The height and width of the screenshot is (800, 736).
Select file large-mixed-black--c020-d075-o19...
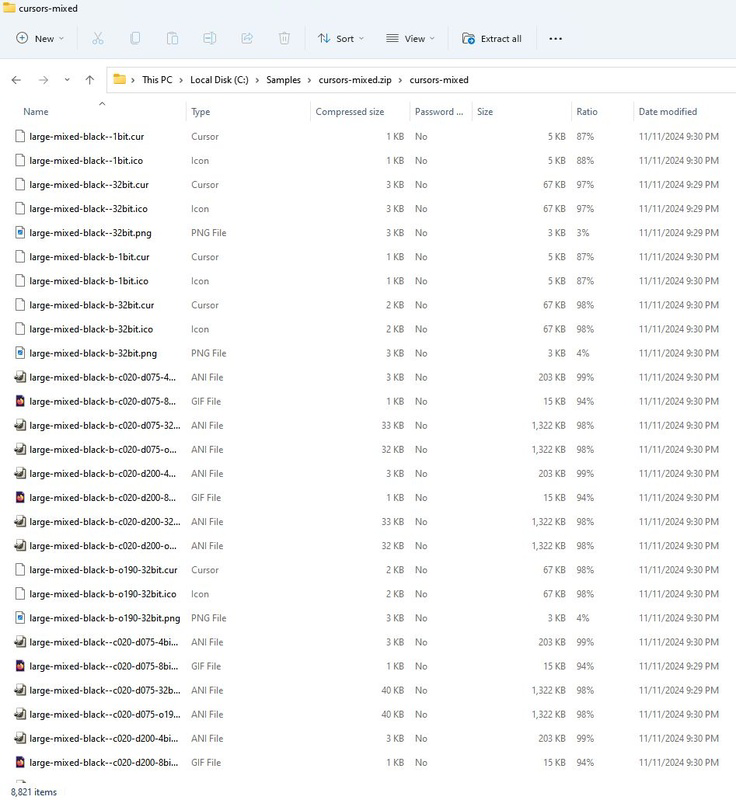pos(105,714)
